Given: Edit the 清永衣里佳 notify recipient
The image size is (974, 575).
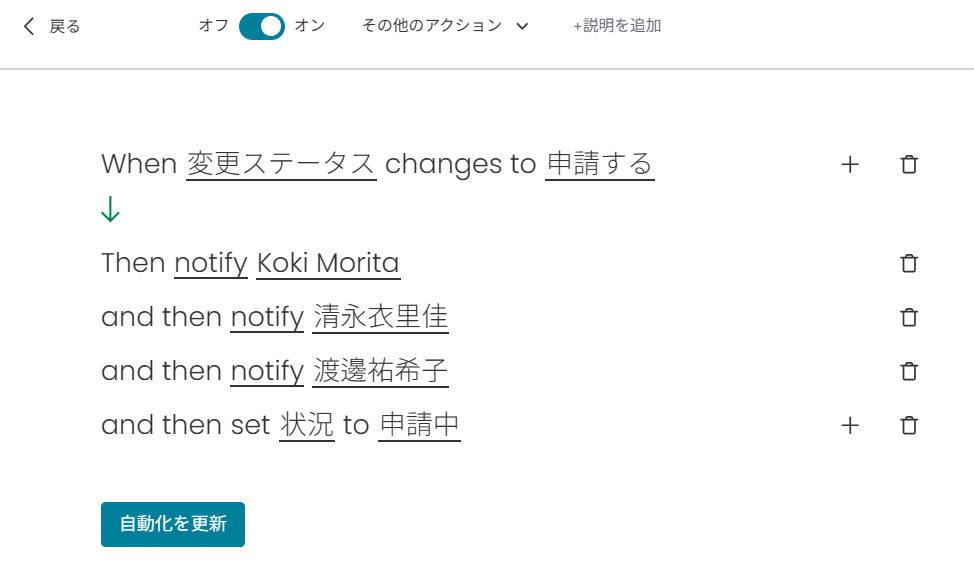Looking at the screenshot, I should click(x=380, y=317).
